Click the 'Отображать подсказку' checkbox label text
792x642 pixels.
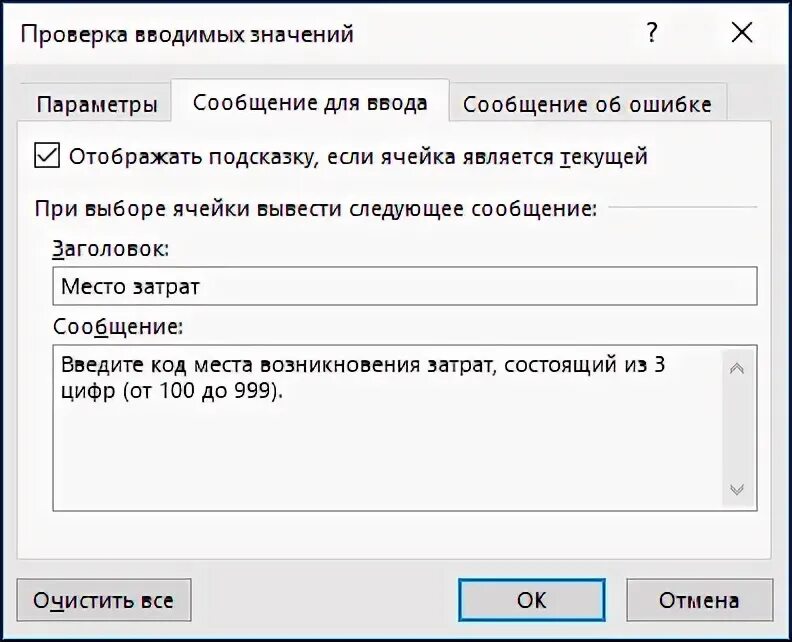coord(358,157)
